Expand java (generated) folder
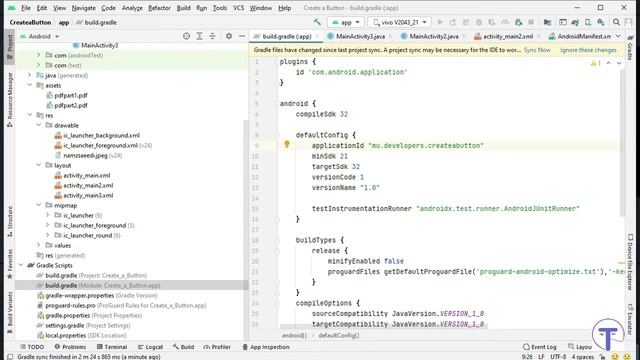Image resolution: width=640 pixels, height=360 pixels. click(x=30, y=75)
